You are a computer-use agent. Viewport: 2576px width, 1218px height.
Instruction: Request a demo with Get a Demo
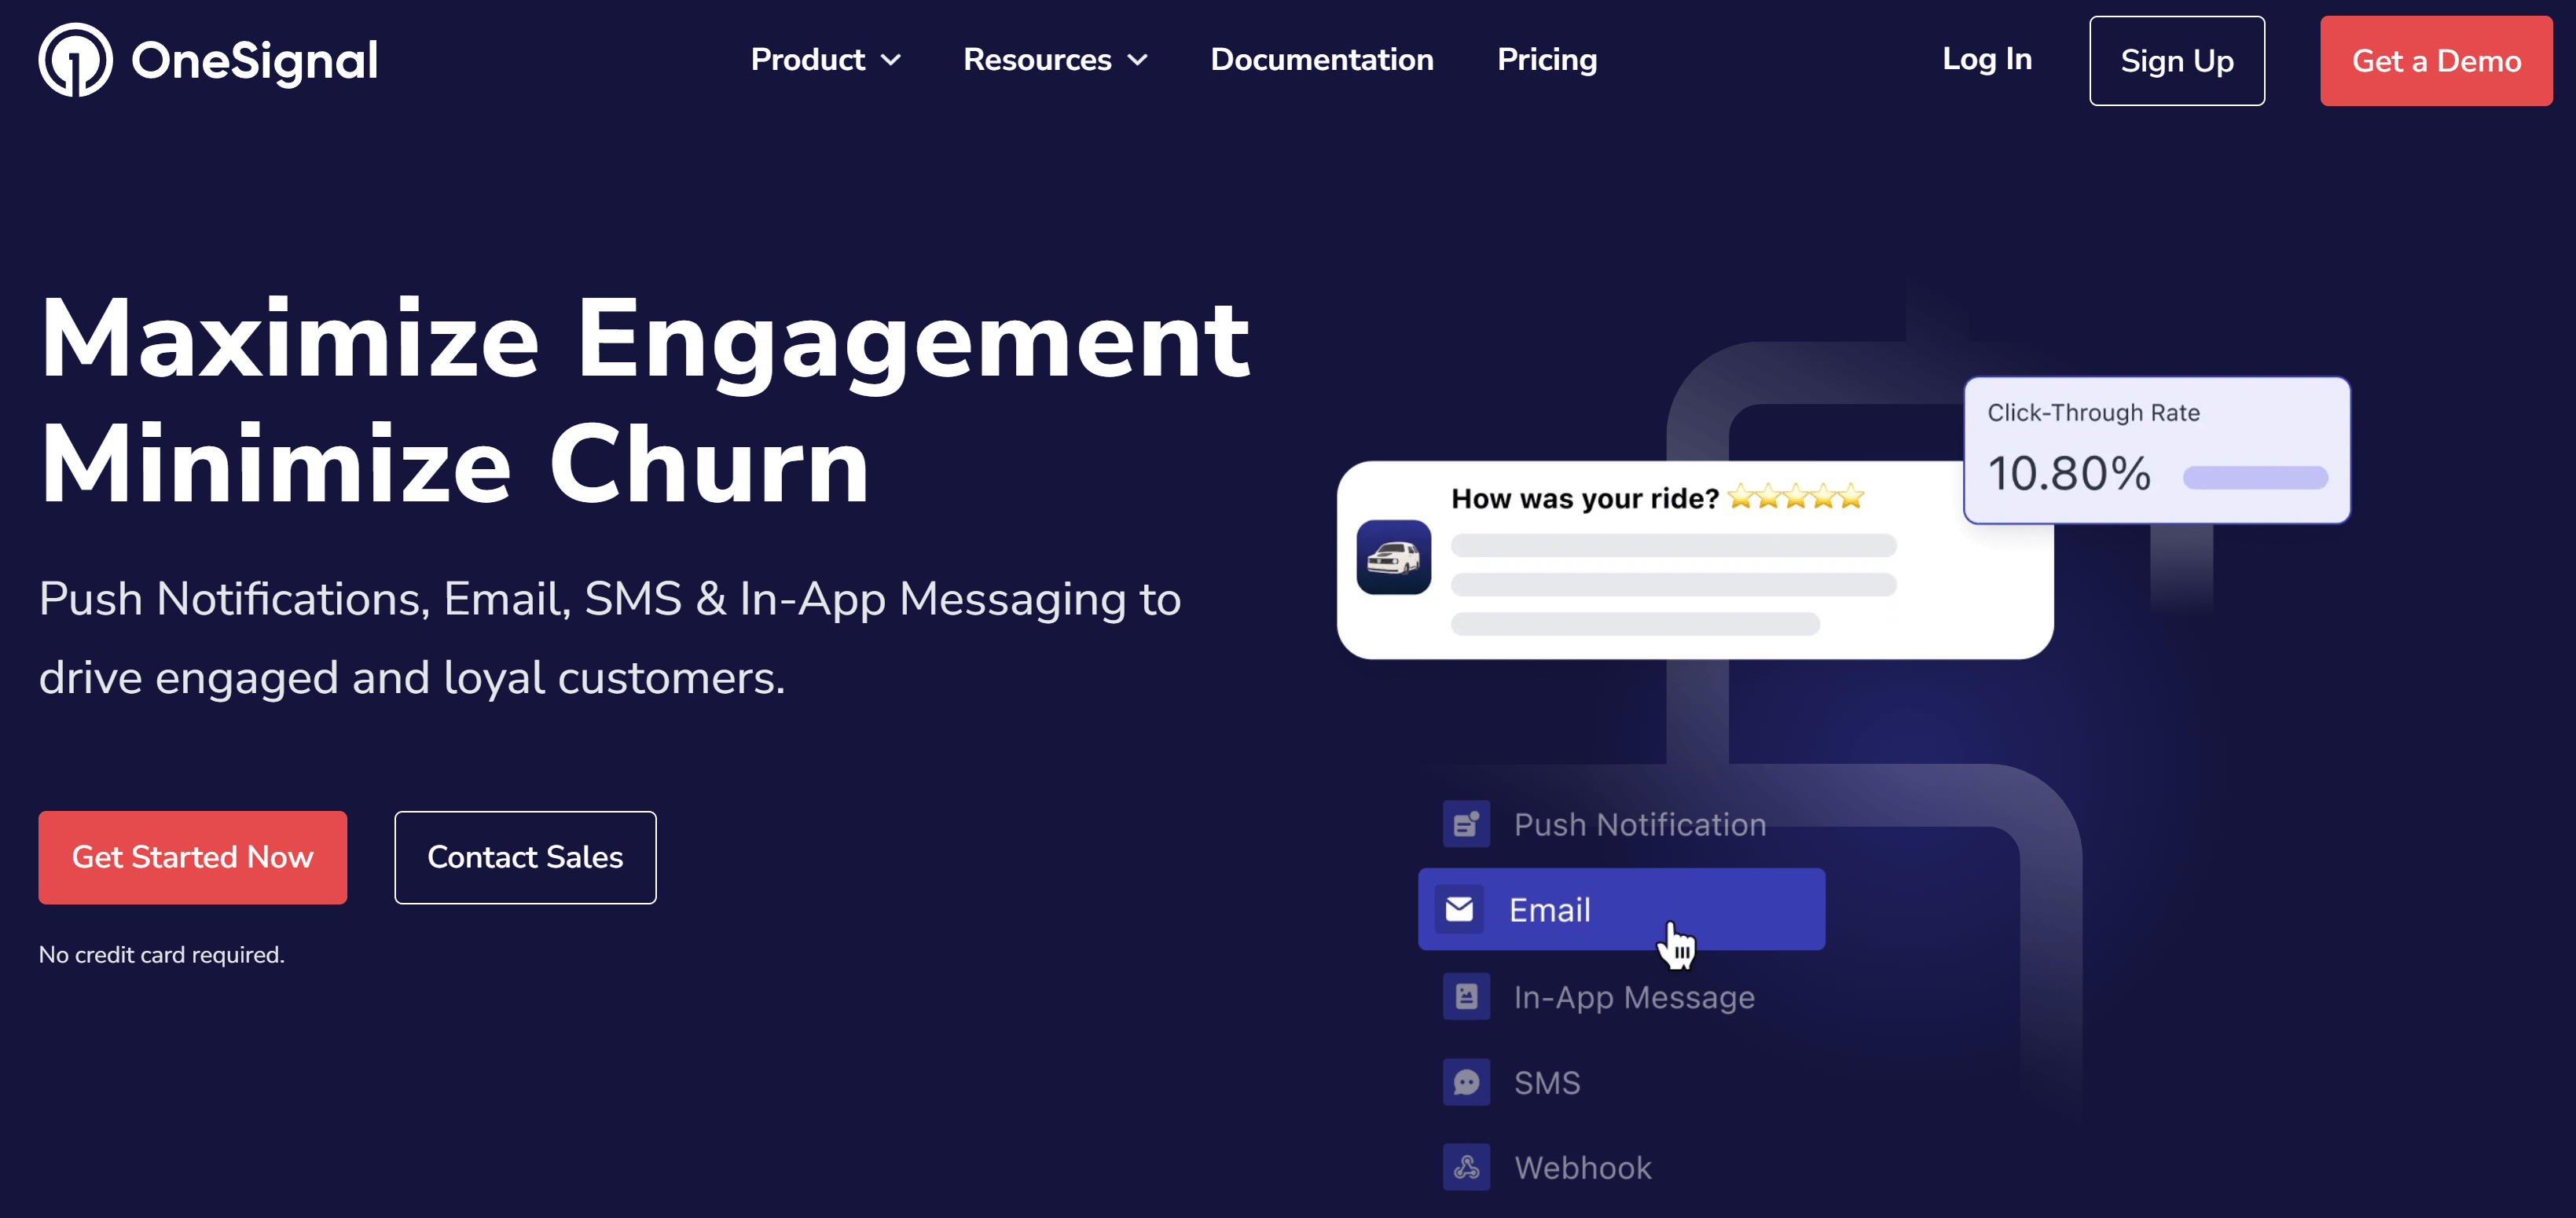pos(2436,61)
